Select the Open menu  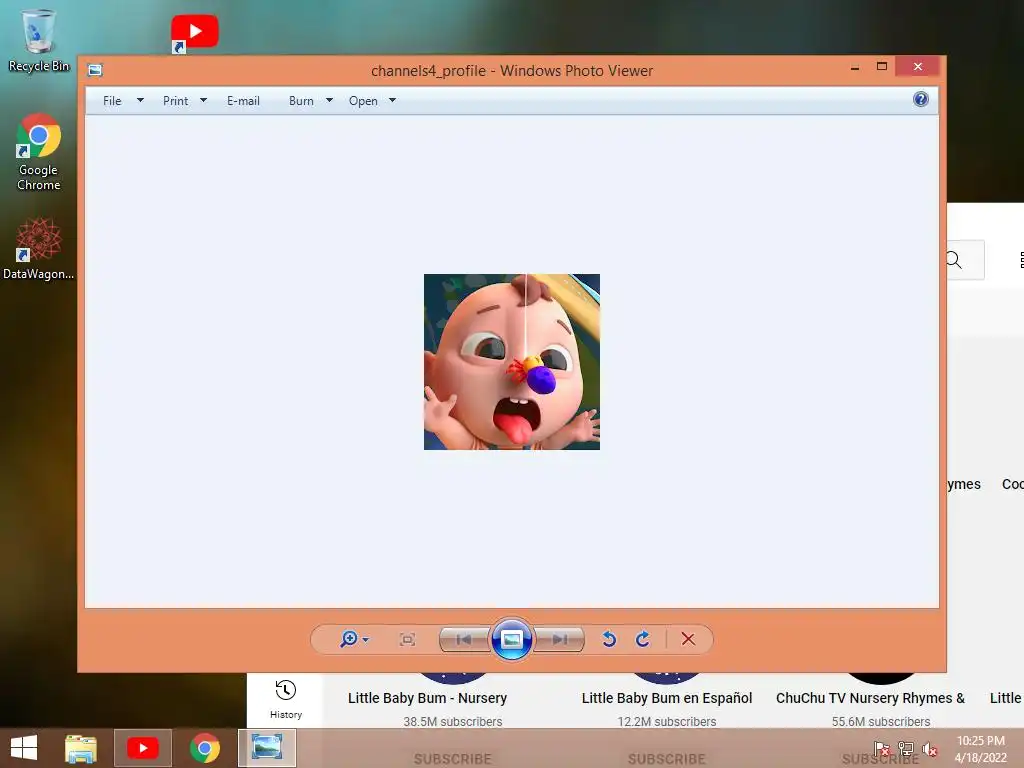(363, 101)
